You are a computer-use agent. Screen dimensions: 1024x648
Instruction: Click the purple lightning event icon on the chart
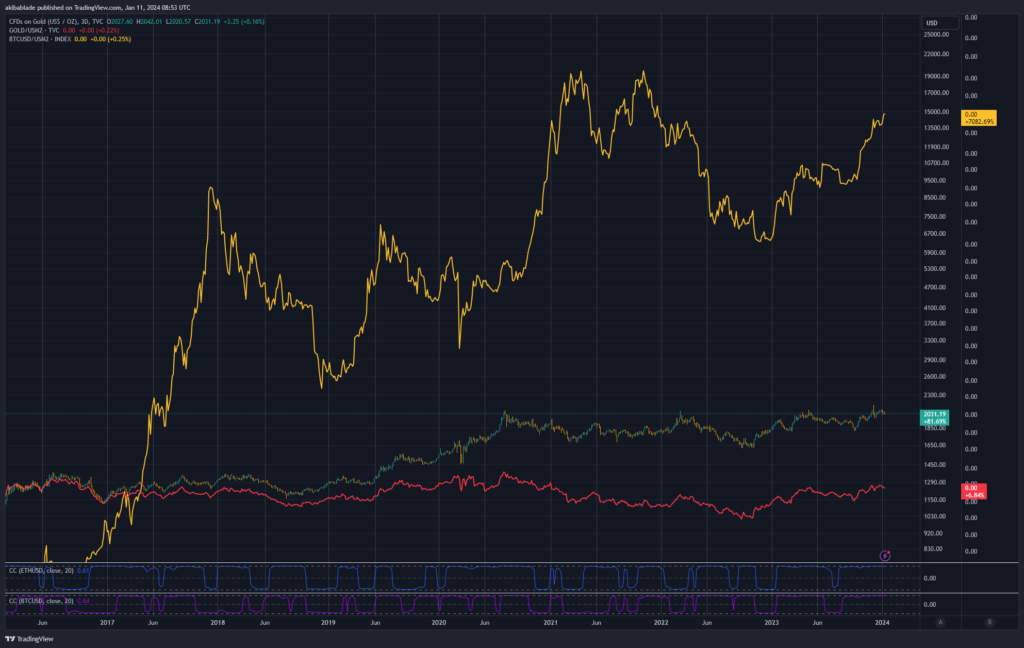coord(884,553)
